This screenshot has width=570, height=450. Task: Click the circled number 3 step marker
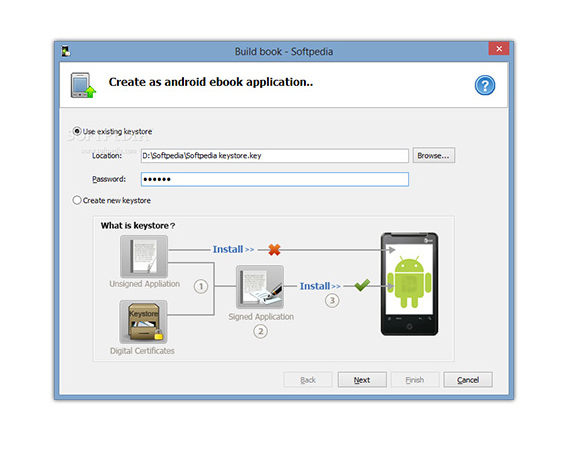click(x=332, y=301)
